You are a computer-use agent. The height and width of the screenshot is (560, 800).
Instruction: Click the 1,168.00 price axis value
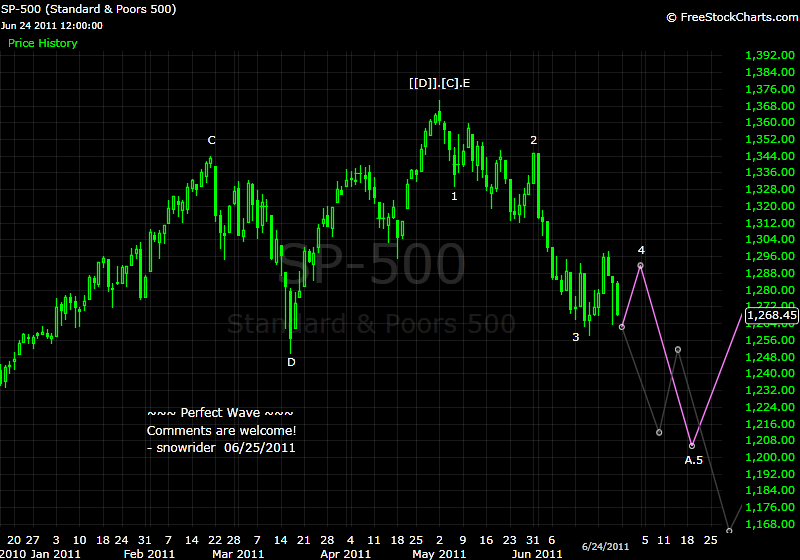pos(770,524)
